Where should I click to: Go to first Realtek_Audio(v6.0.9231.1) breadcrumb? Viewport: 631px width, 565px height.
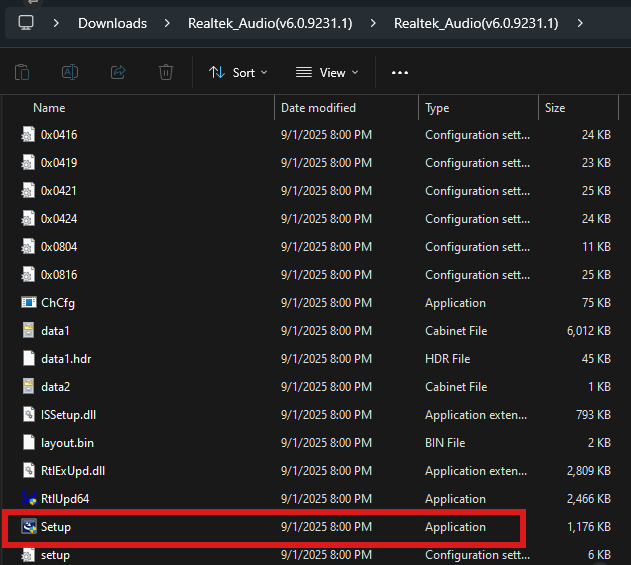[270, 23]
